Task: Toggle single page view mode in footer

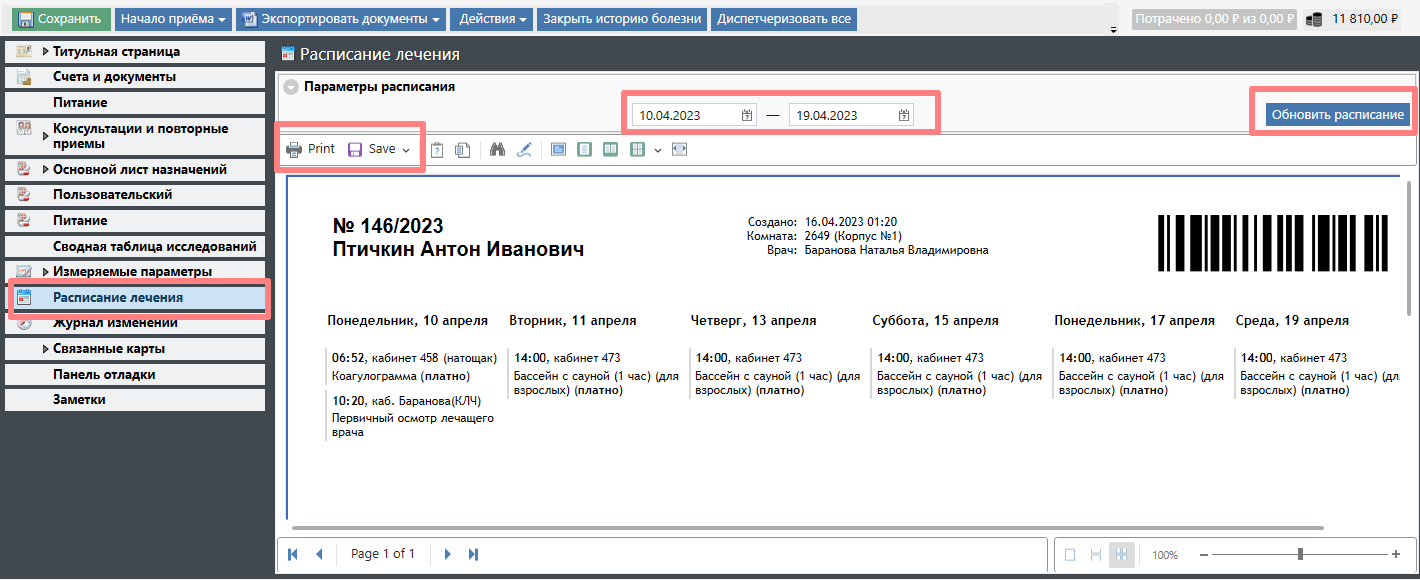Action: pos(1070,555)
